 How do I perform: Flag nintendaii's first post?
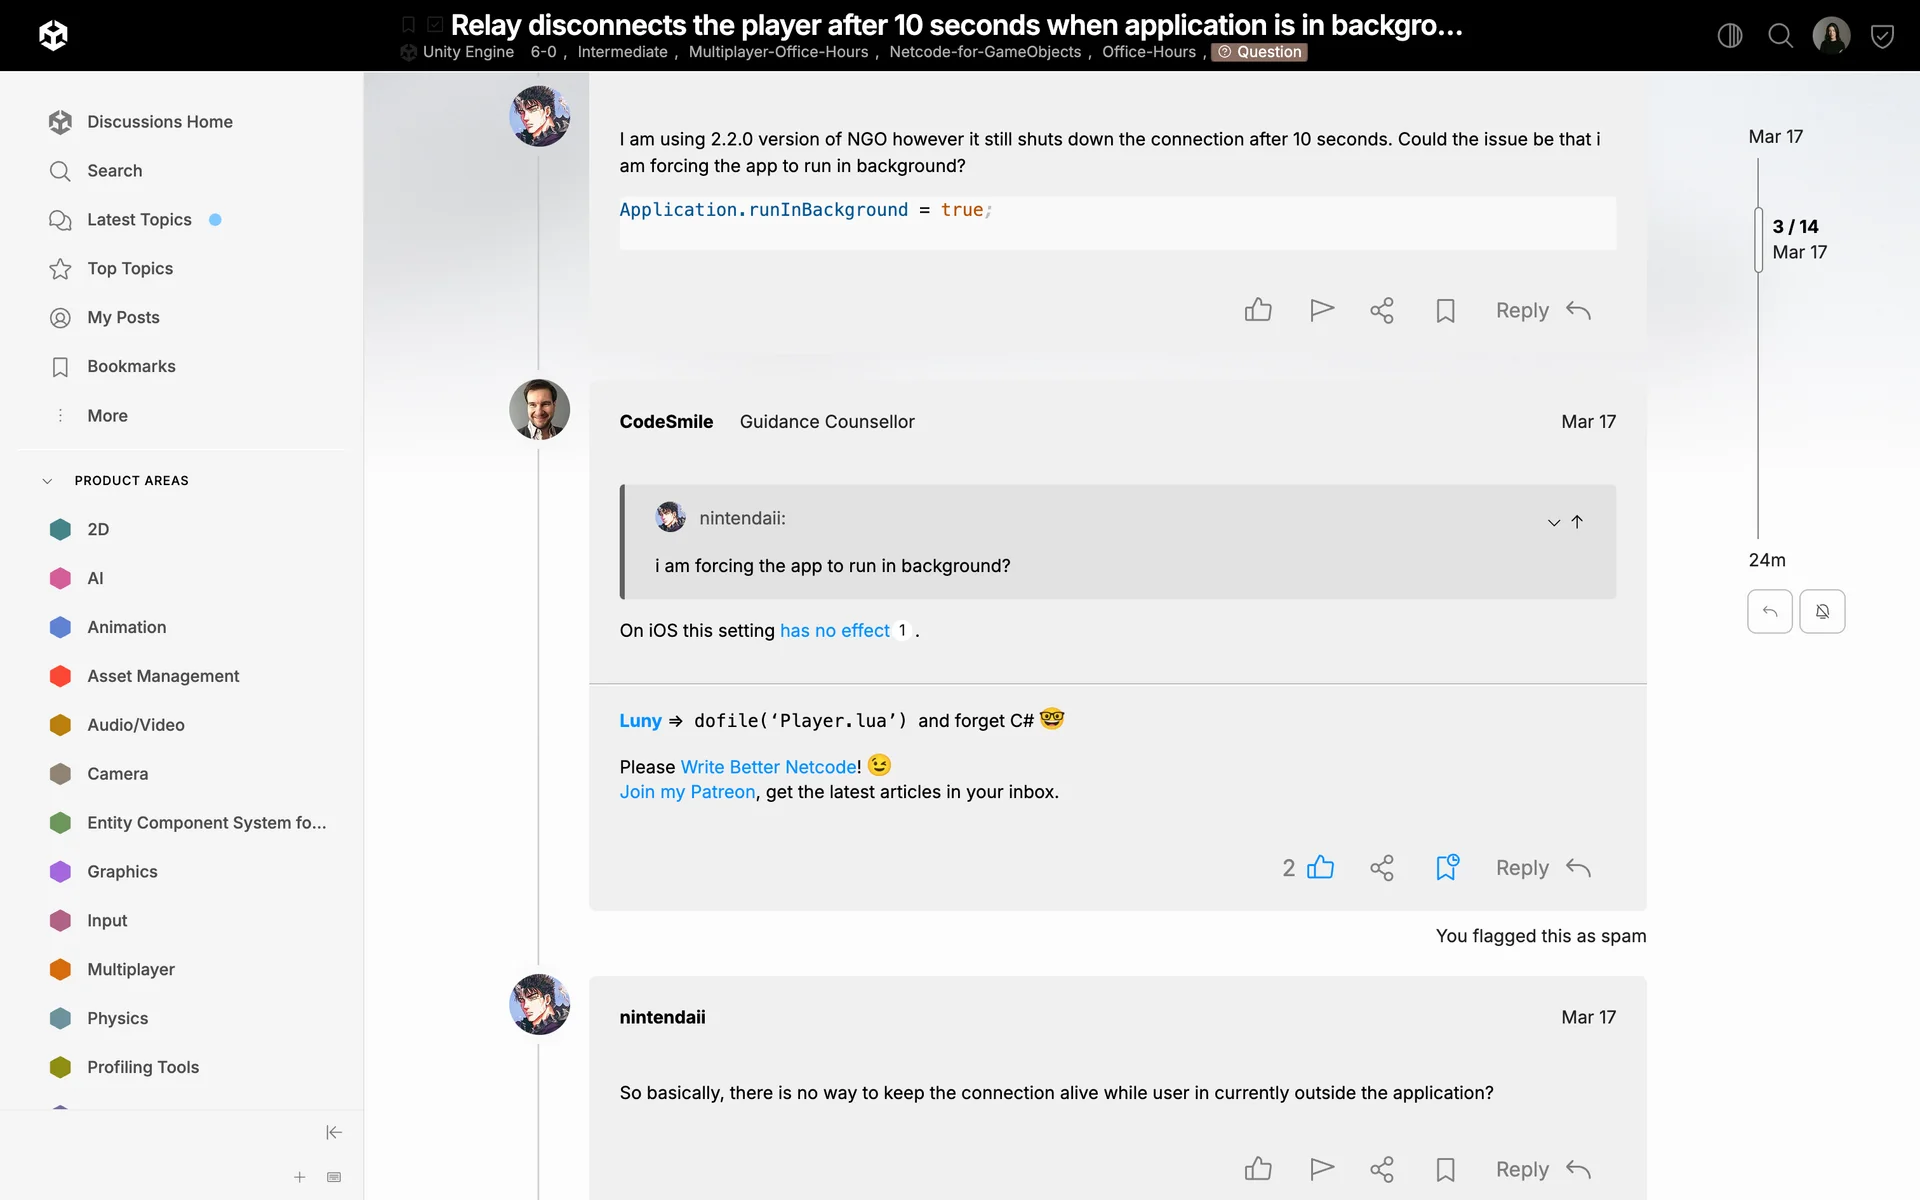[x=1321, y=310]
